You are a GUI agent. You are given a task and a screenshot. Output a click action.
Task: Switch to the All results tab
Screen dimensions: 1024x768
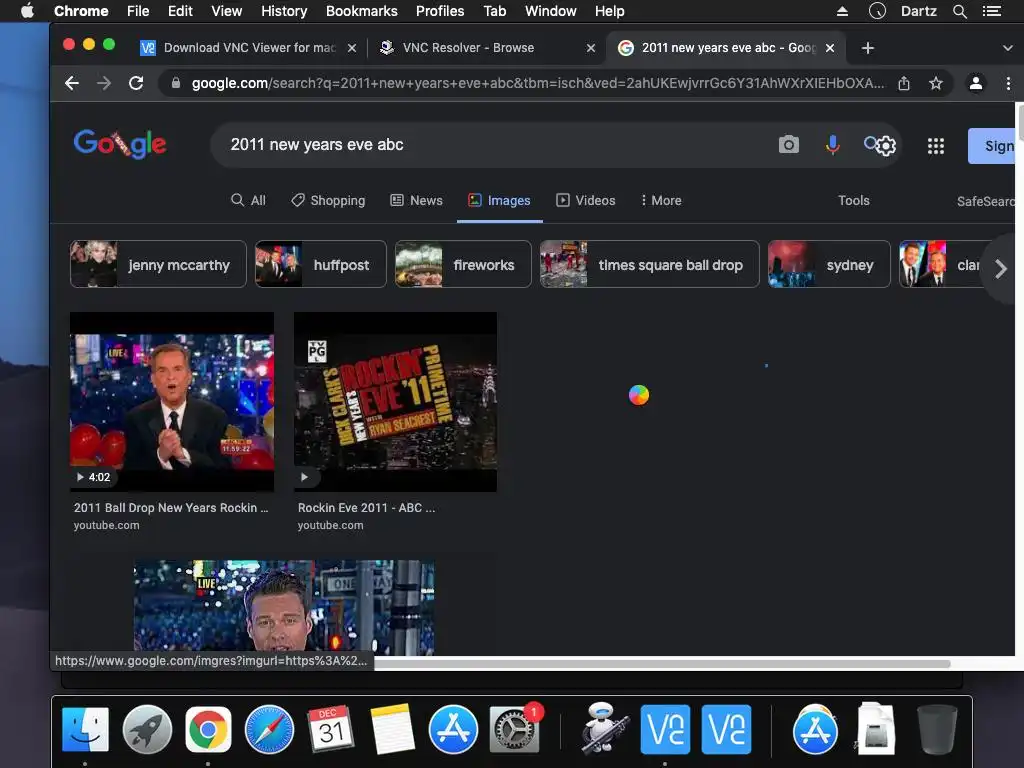pos(248,200)
